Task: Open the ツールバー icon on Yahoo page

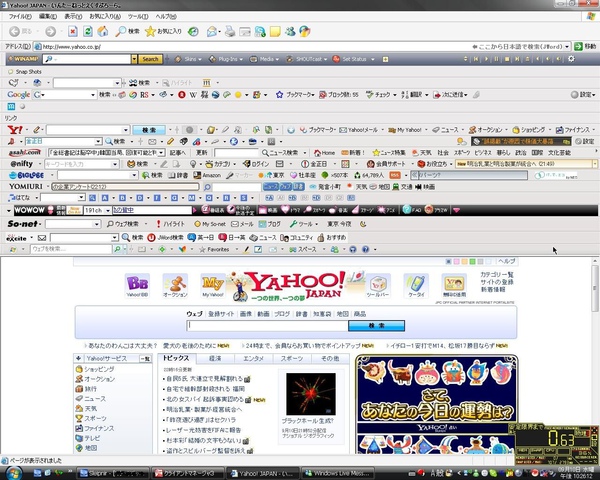Action: pyautogui.click(x=378, y=286)
